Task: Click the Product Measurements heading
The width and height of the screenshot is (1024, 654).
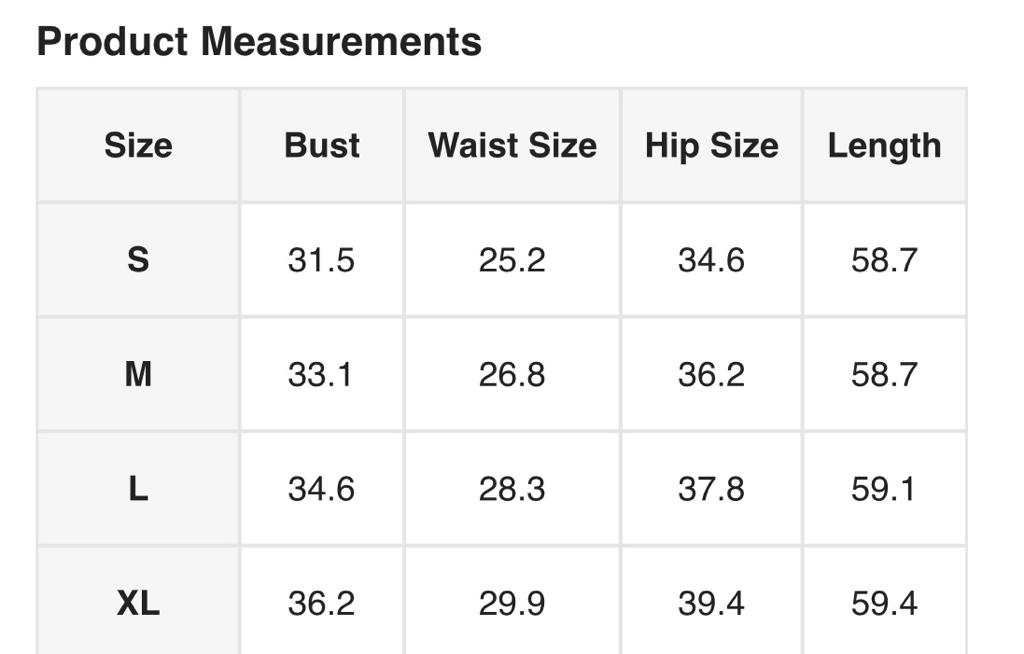Action: click(259, 42)
